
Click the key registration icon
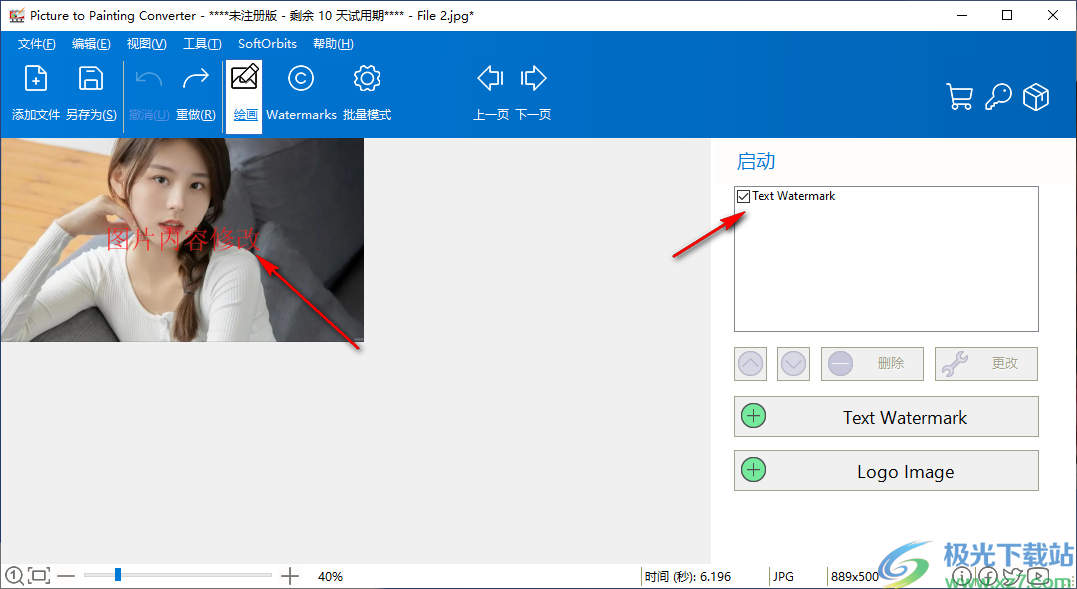coord(998,97)
